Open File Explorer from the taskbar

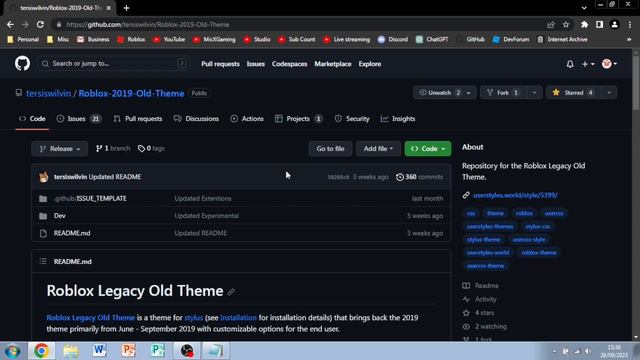tap(70, 351)
